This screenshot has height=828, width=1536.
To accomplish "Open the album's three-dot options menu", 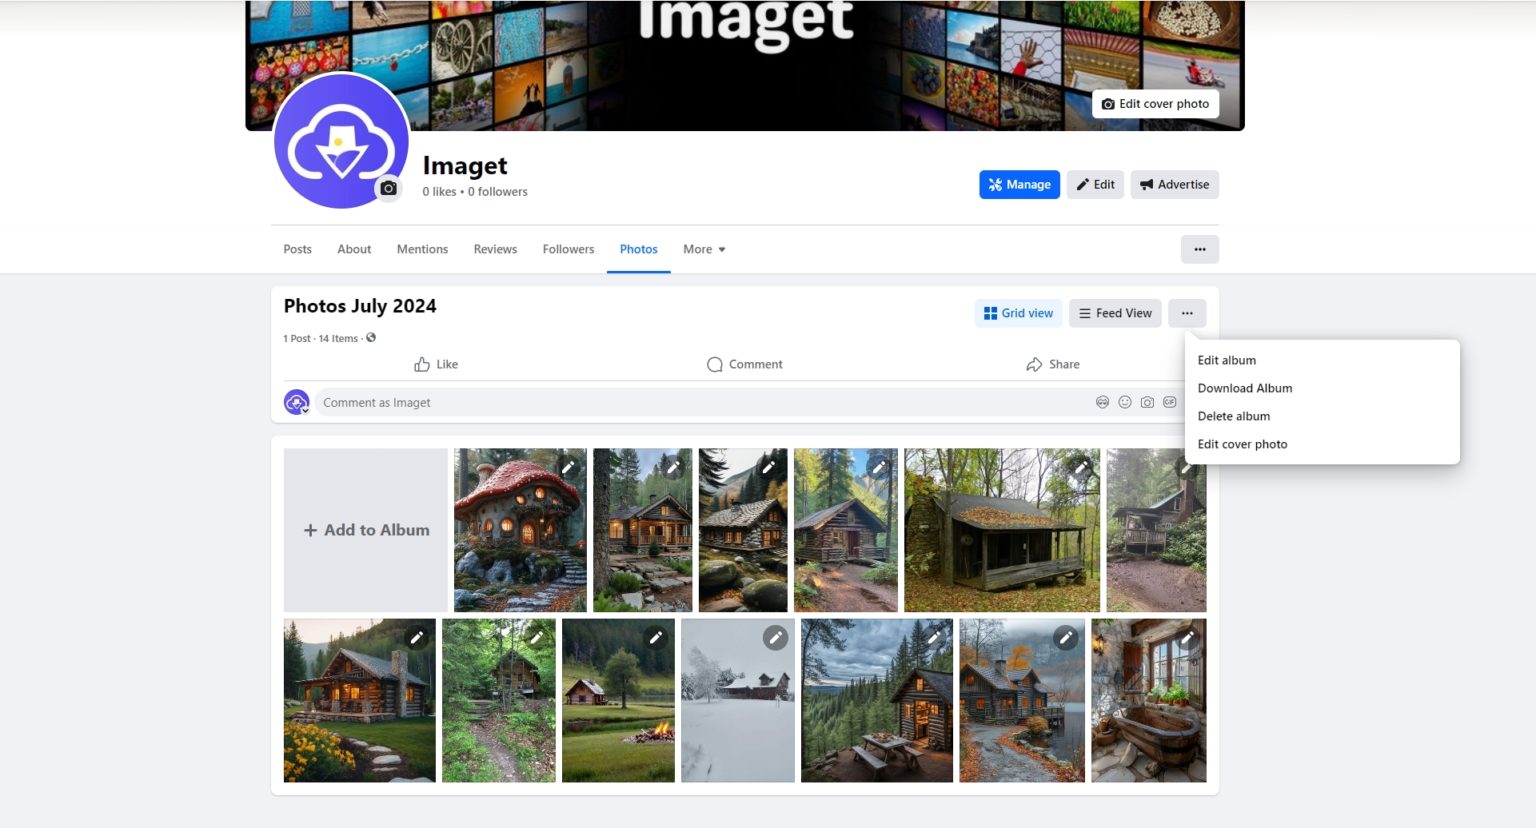I will 1187,313.
